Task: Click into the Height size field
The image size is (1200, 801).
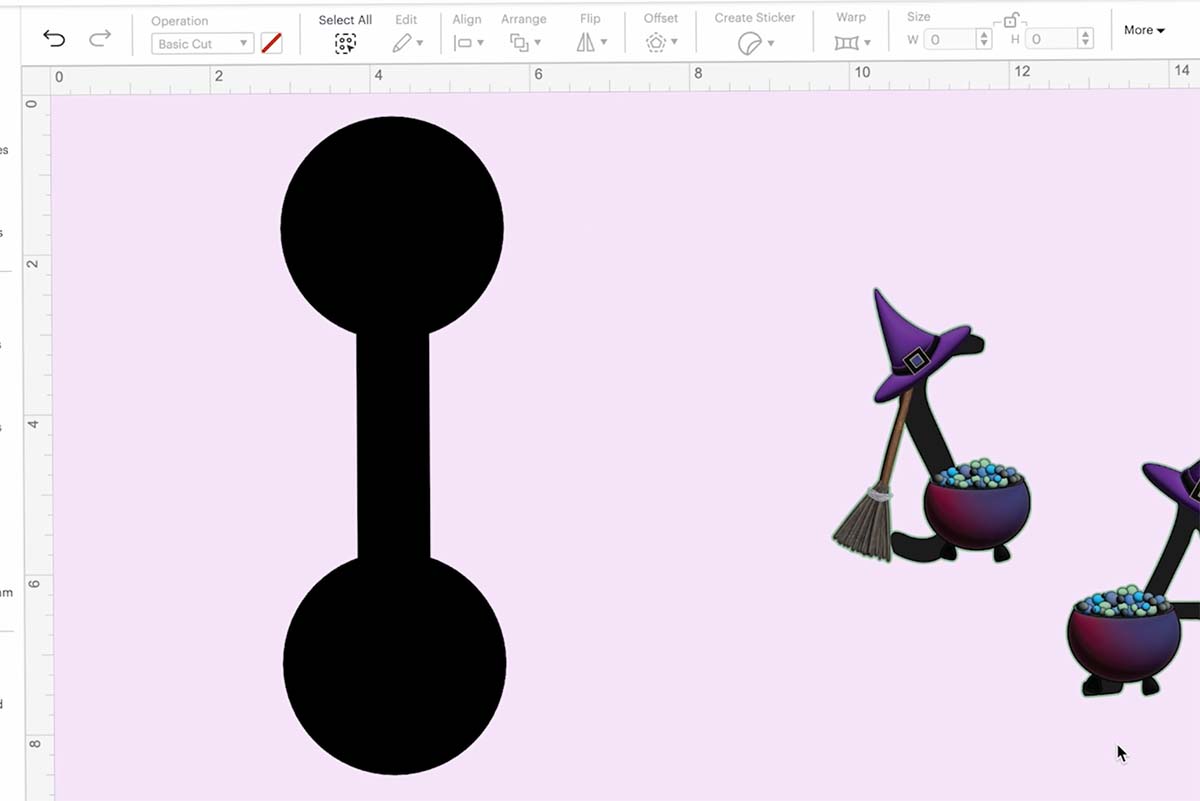Action: point(1052,39)
